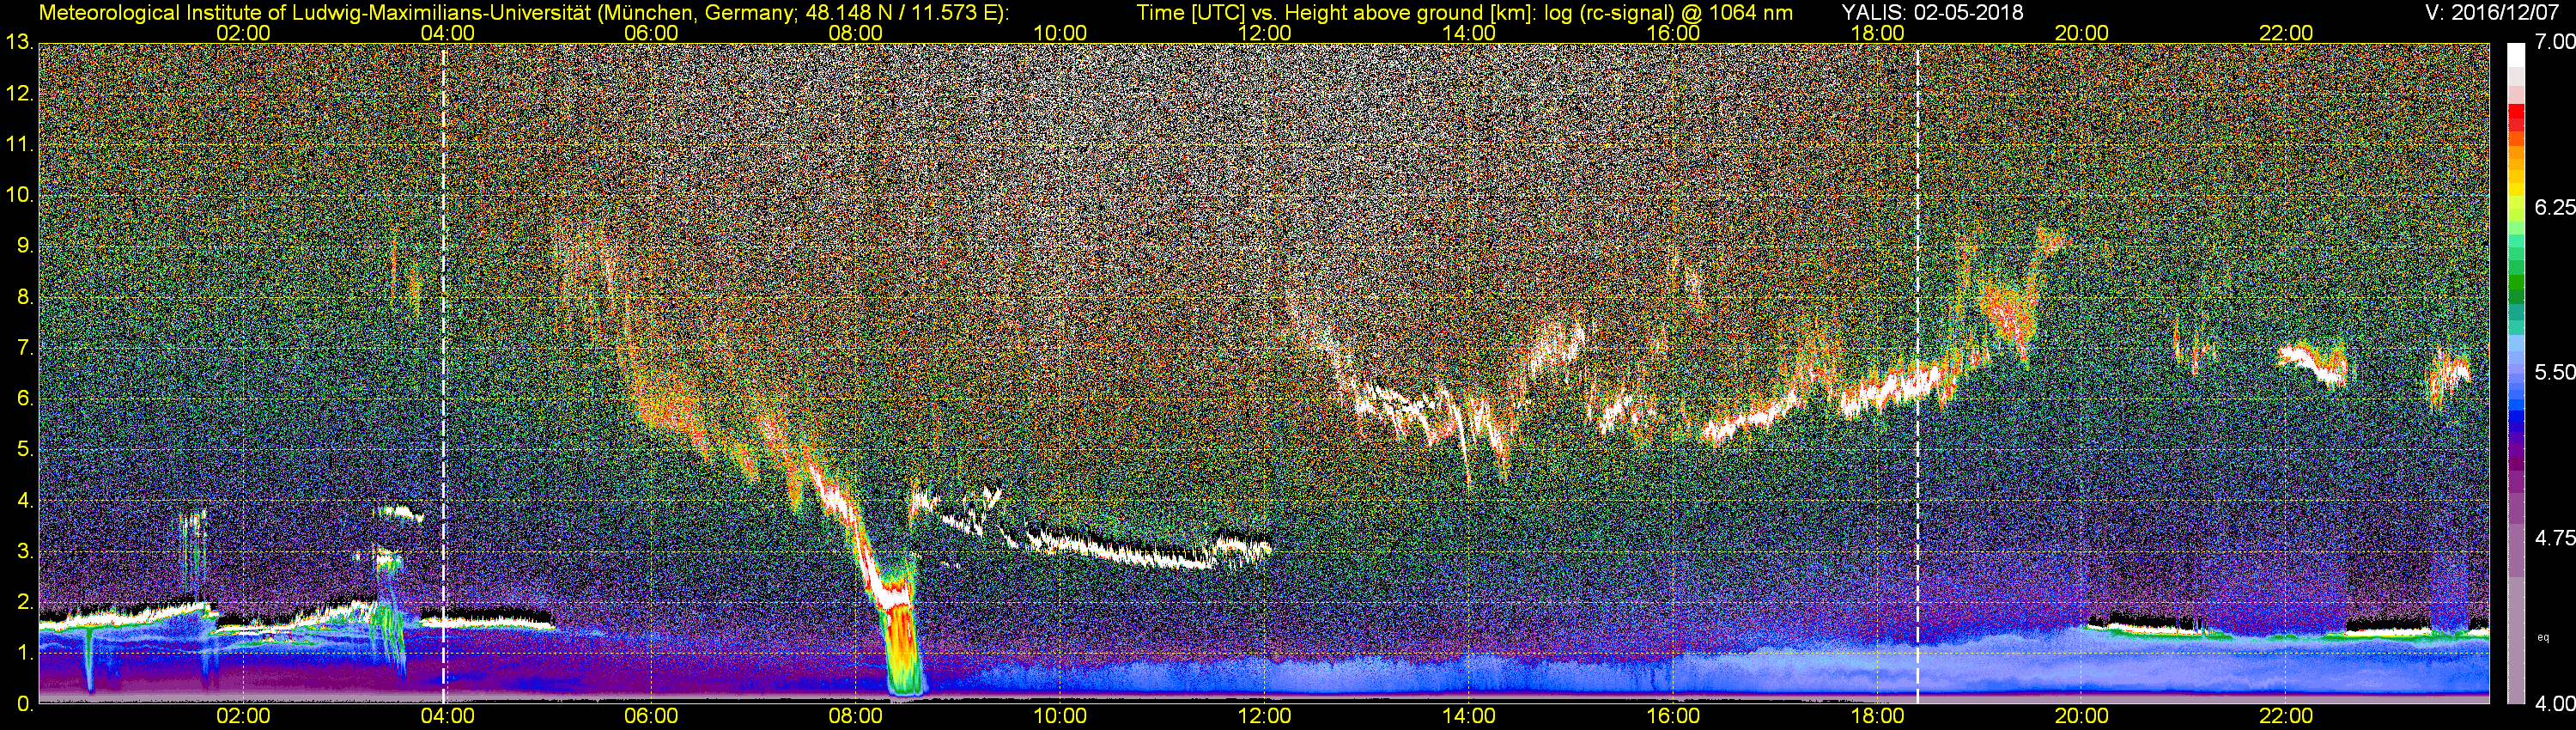Select the 20:00 tick label on top axis

2082,33
